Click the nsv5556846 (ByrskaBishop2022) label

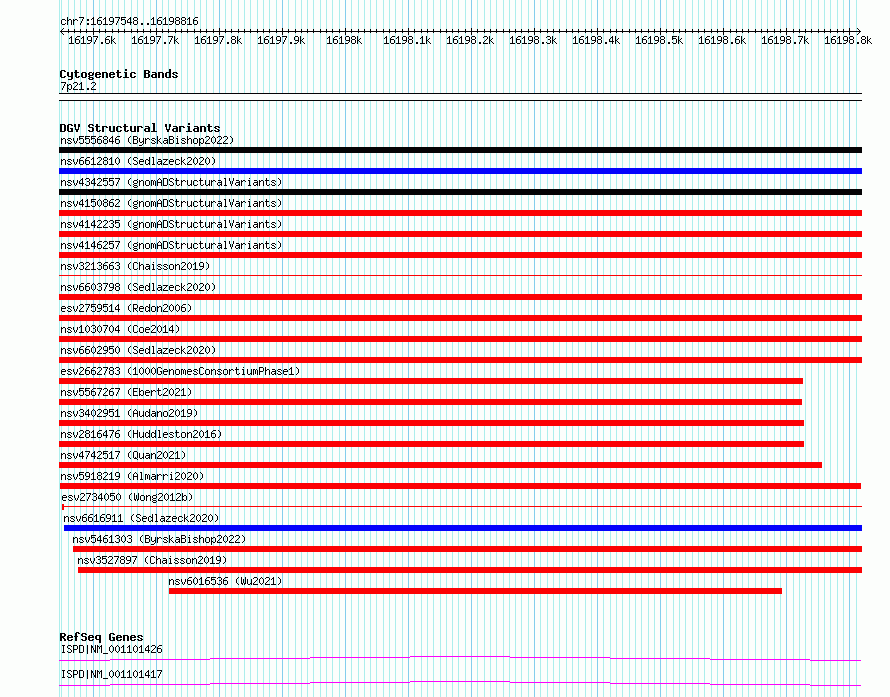point(147,140)
